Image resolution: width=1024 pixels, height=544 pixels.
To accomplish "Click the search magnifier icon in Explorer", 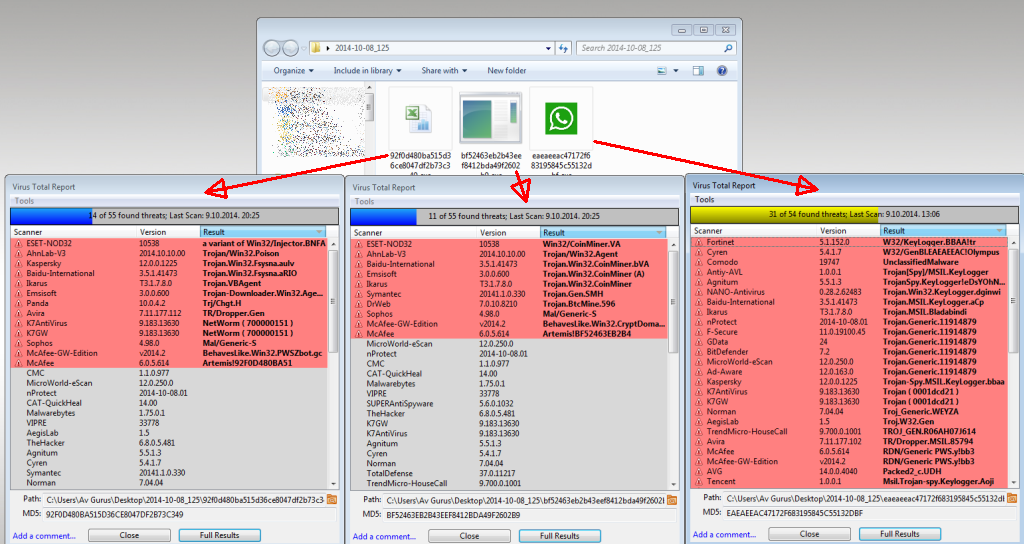I will pos(728,48).
